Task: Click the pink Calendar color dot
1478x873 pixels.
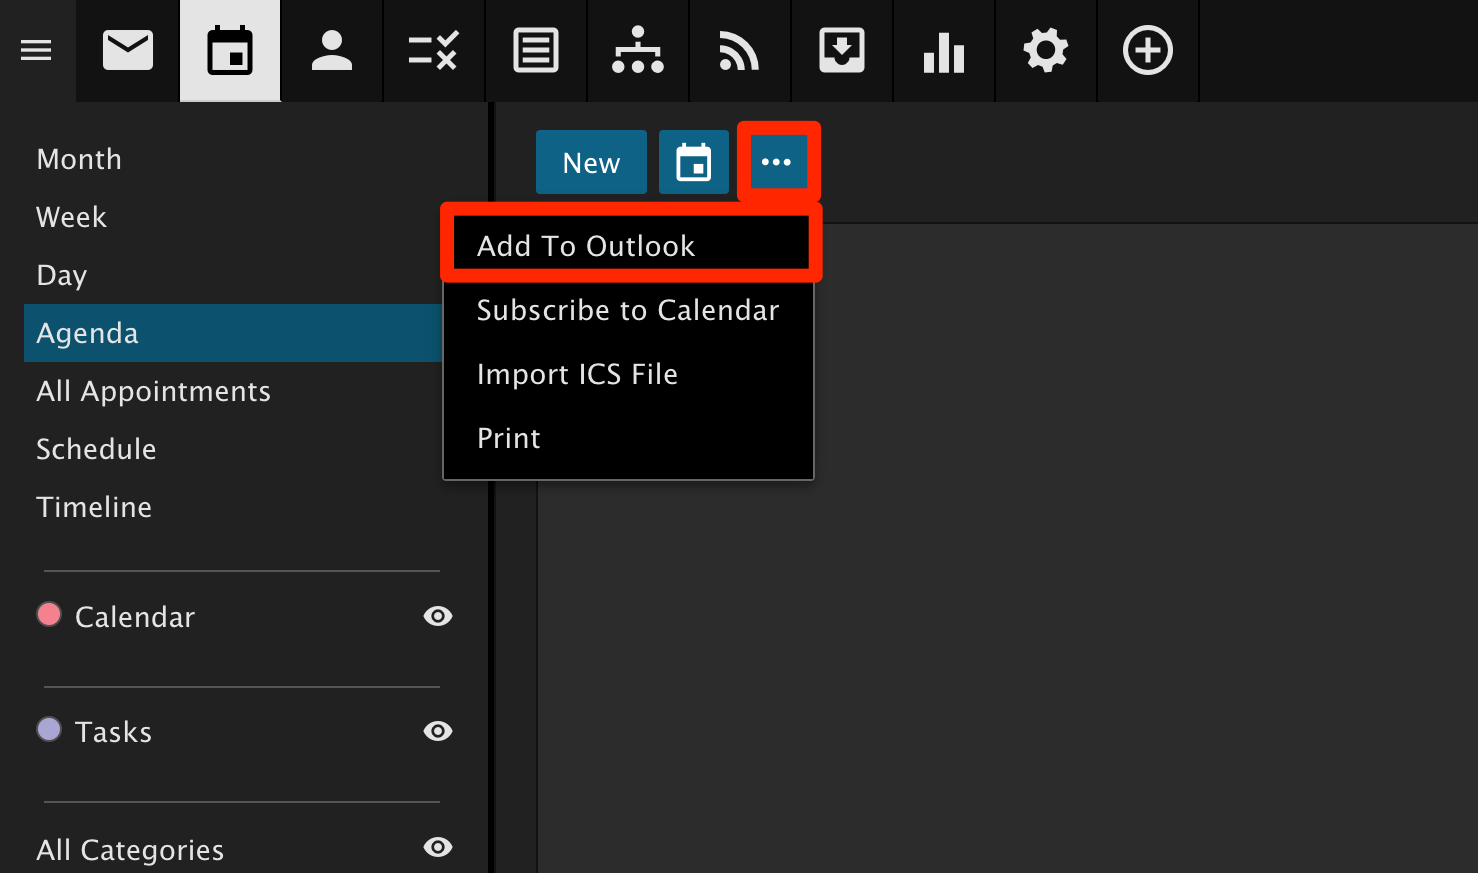Action: (x=49, y=614)
